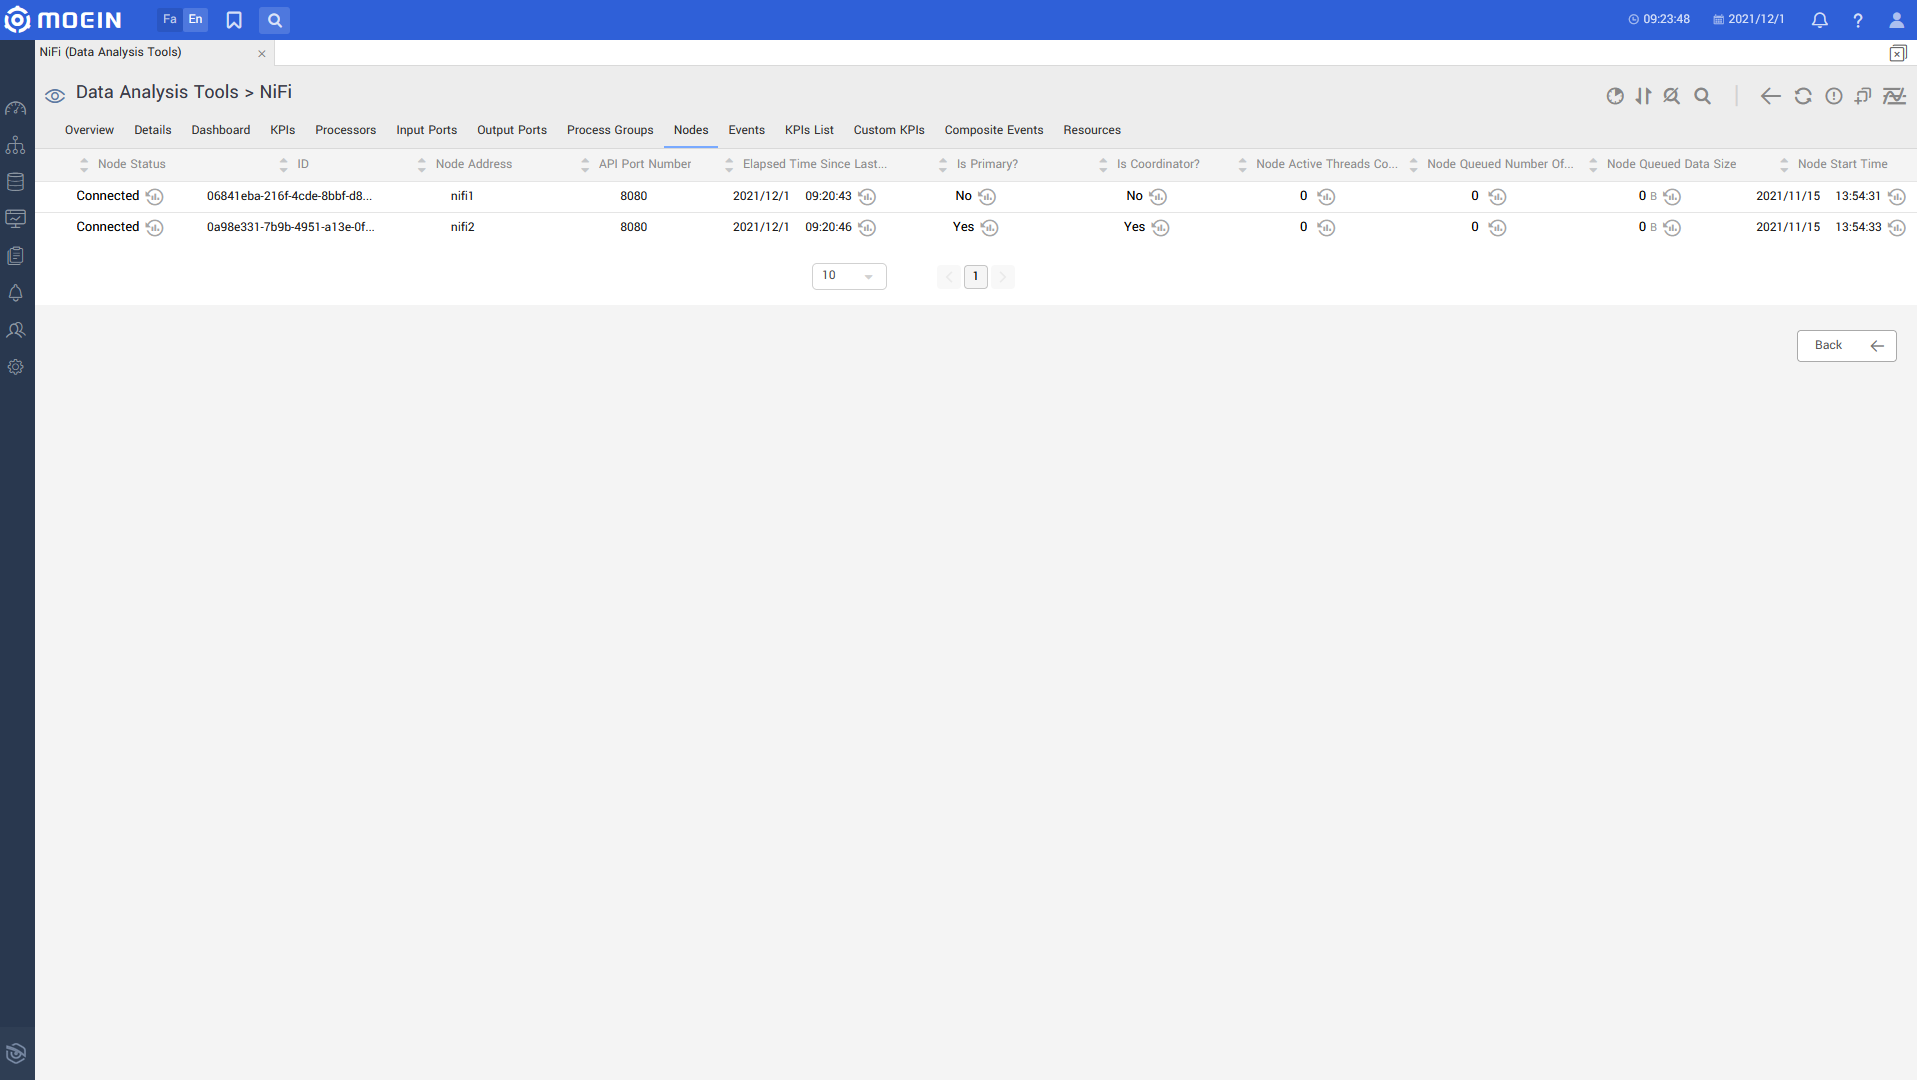Viewport: 1917px width, 1080px height.
Task: Open monitoring screen icon in sidebar
Action: tap(16, 219)
